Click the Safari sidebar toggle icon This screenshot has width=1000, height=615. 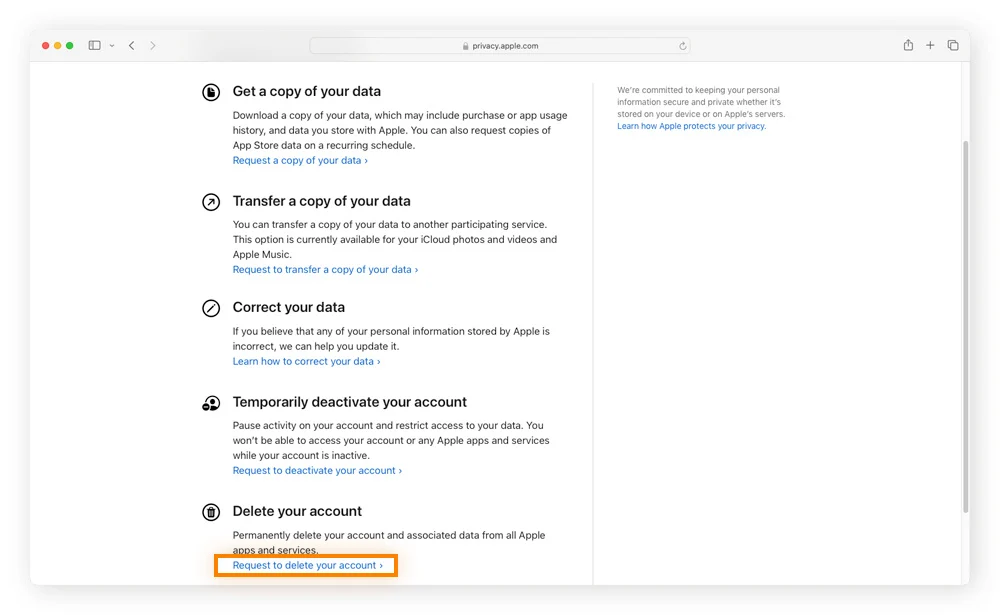94,46
